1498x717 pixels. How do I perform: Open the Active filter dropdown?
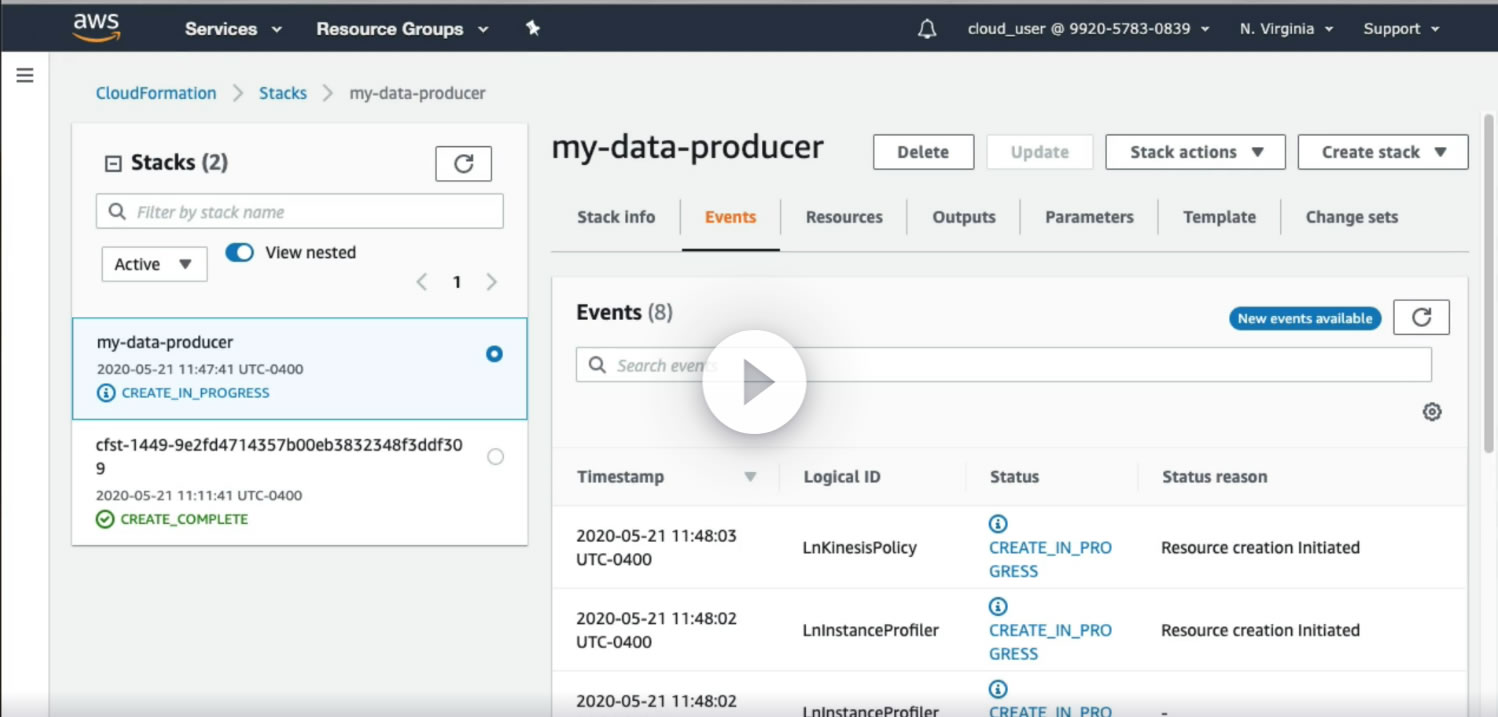[154, 264]
